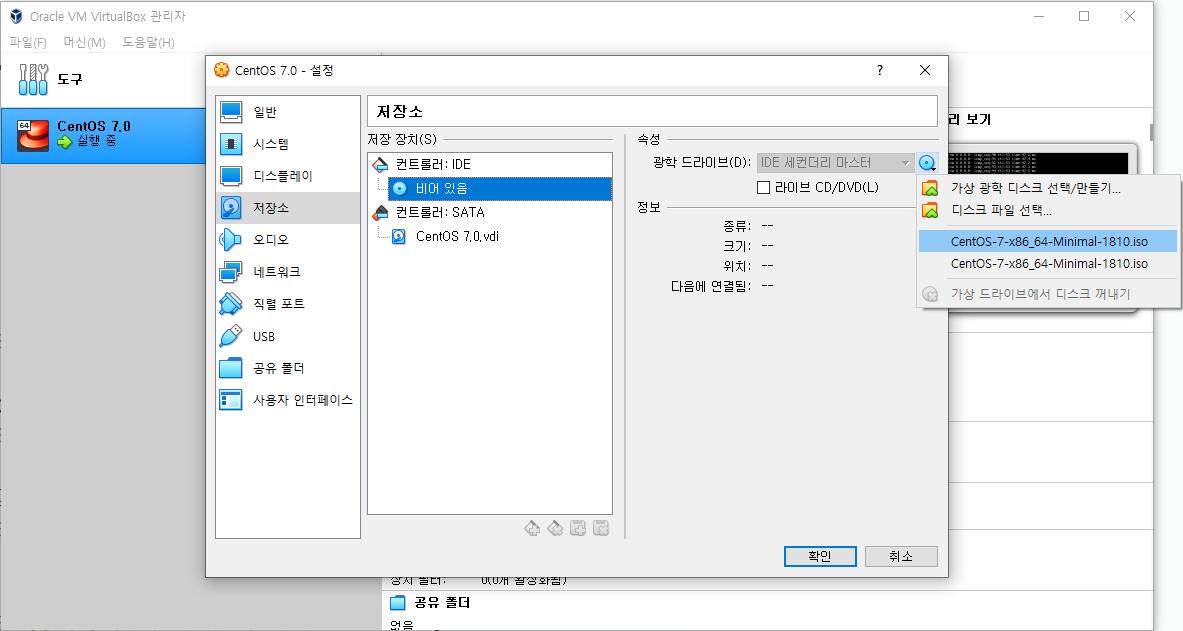
Task: Open the 광학 드라이브 IDE 세컨더리 마스터 dropdown
Action: (x=836, y=162)
